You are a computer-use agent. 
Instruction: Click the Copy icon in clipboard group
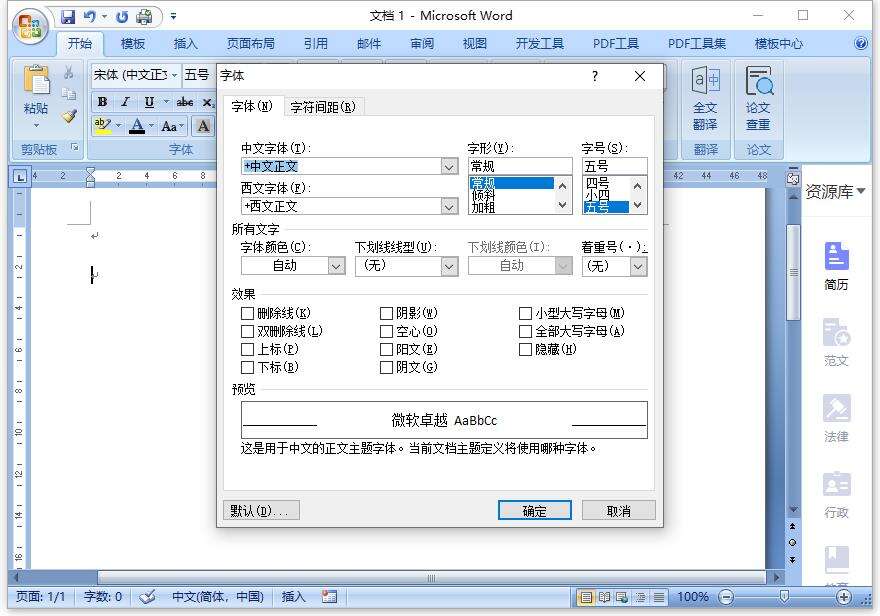(x=68, y=94)
